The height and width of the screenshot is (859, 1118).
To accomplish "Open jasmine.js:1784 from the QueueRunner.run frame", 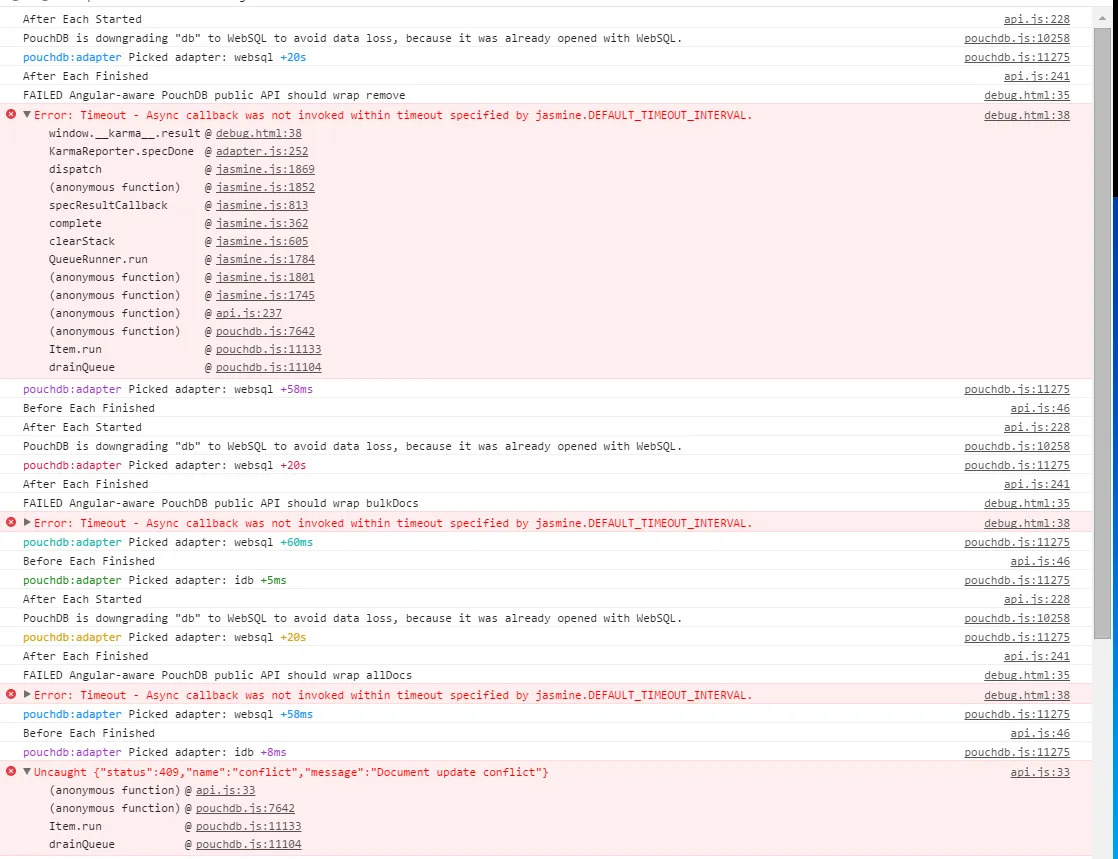I will tap(265, 259).
